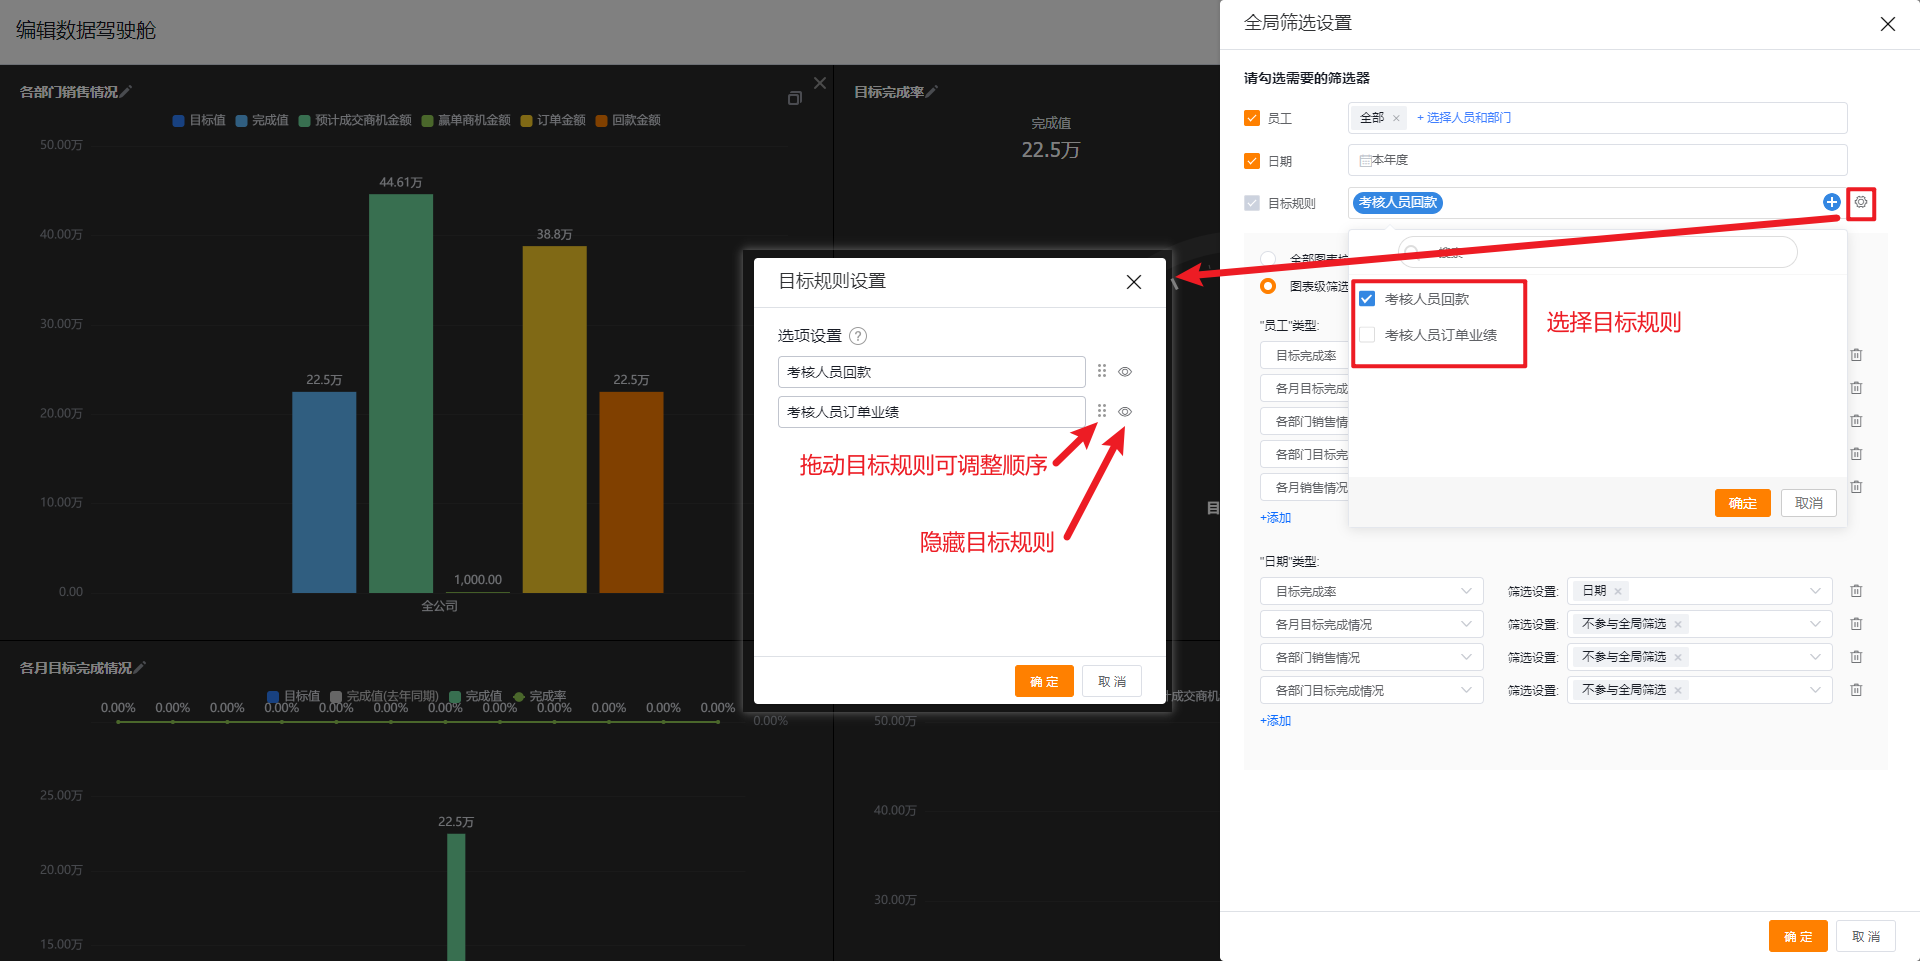
Task: Toggle eye icon for 考核人员订单业绩 row
Action: [x=1125, y=412]
